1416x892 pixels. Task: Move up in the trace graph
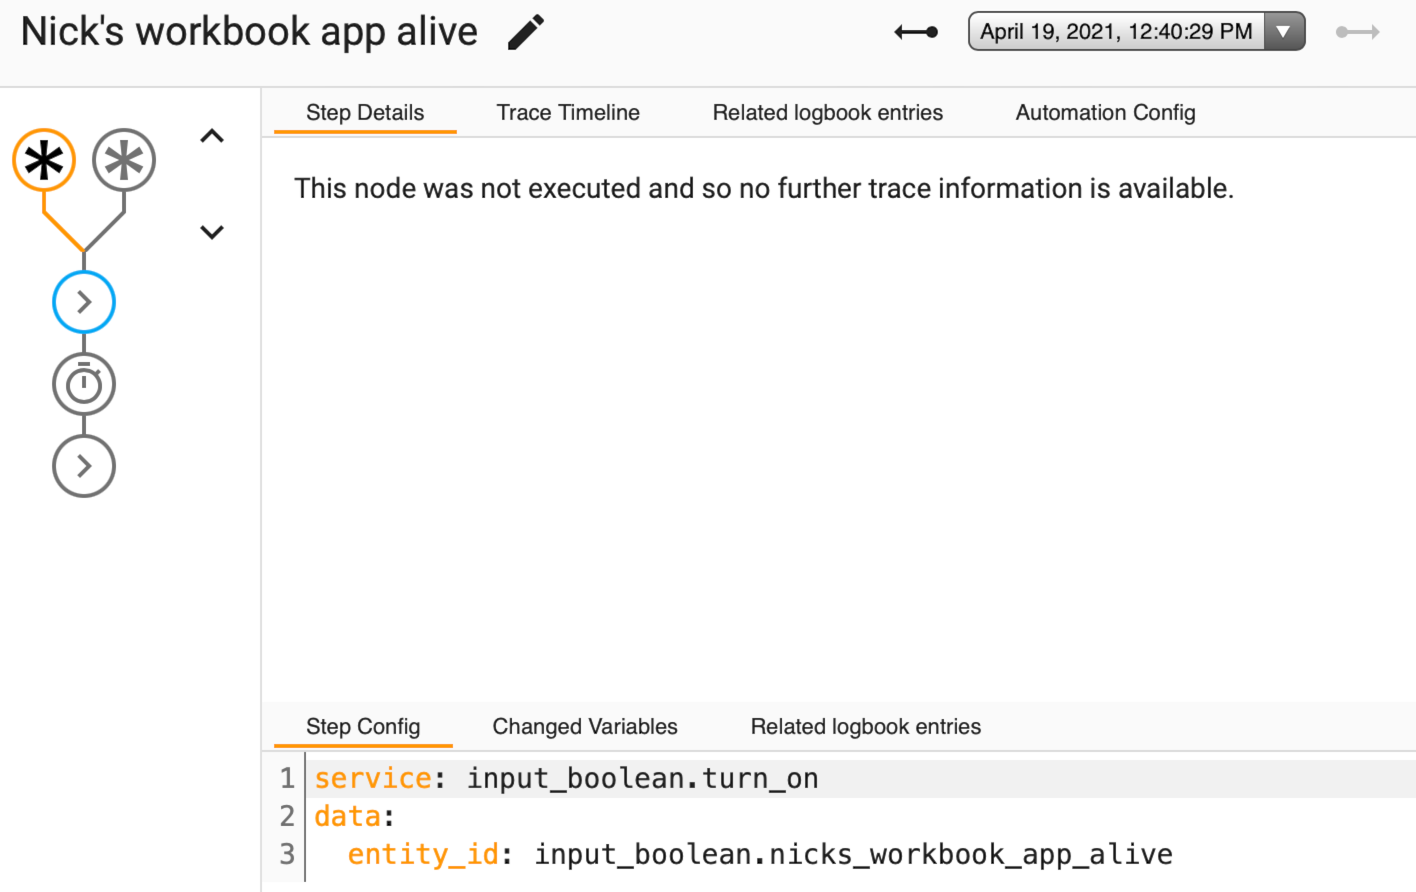point(211,135)
